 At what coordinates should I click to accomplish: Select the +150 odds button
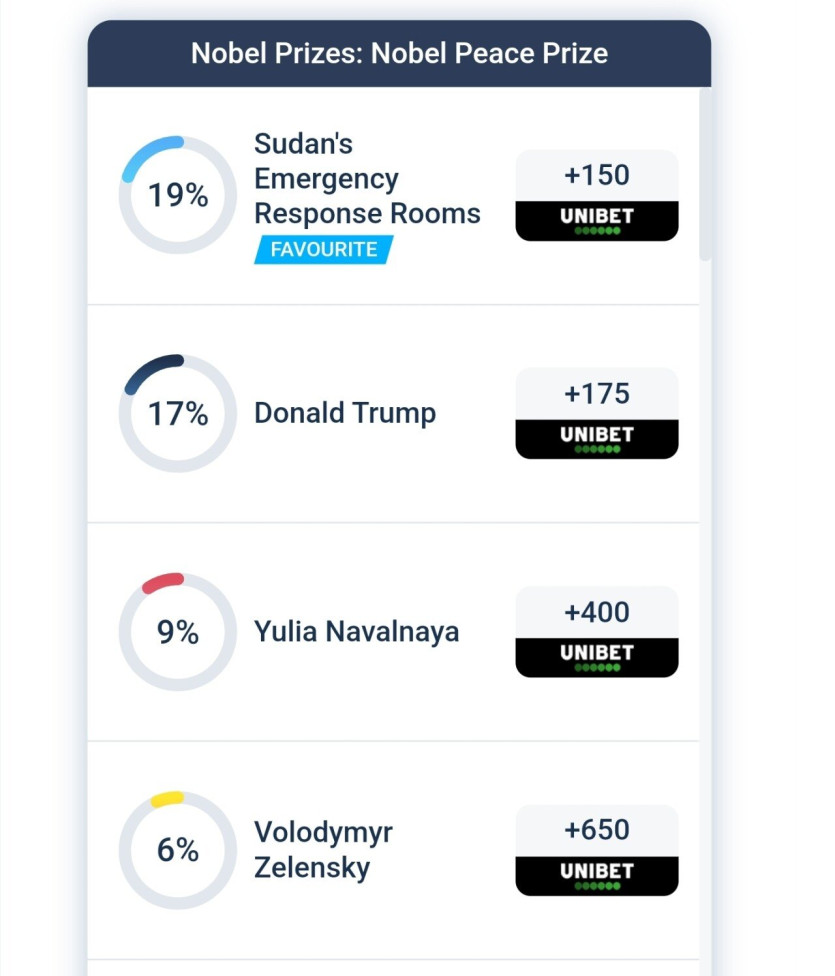coord(596,176)
